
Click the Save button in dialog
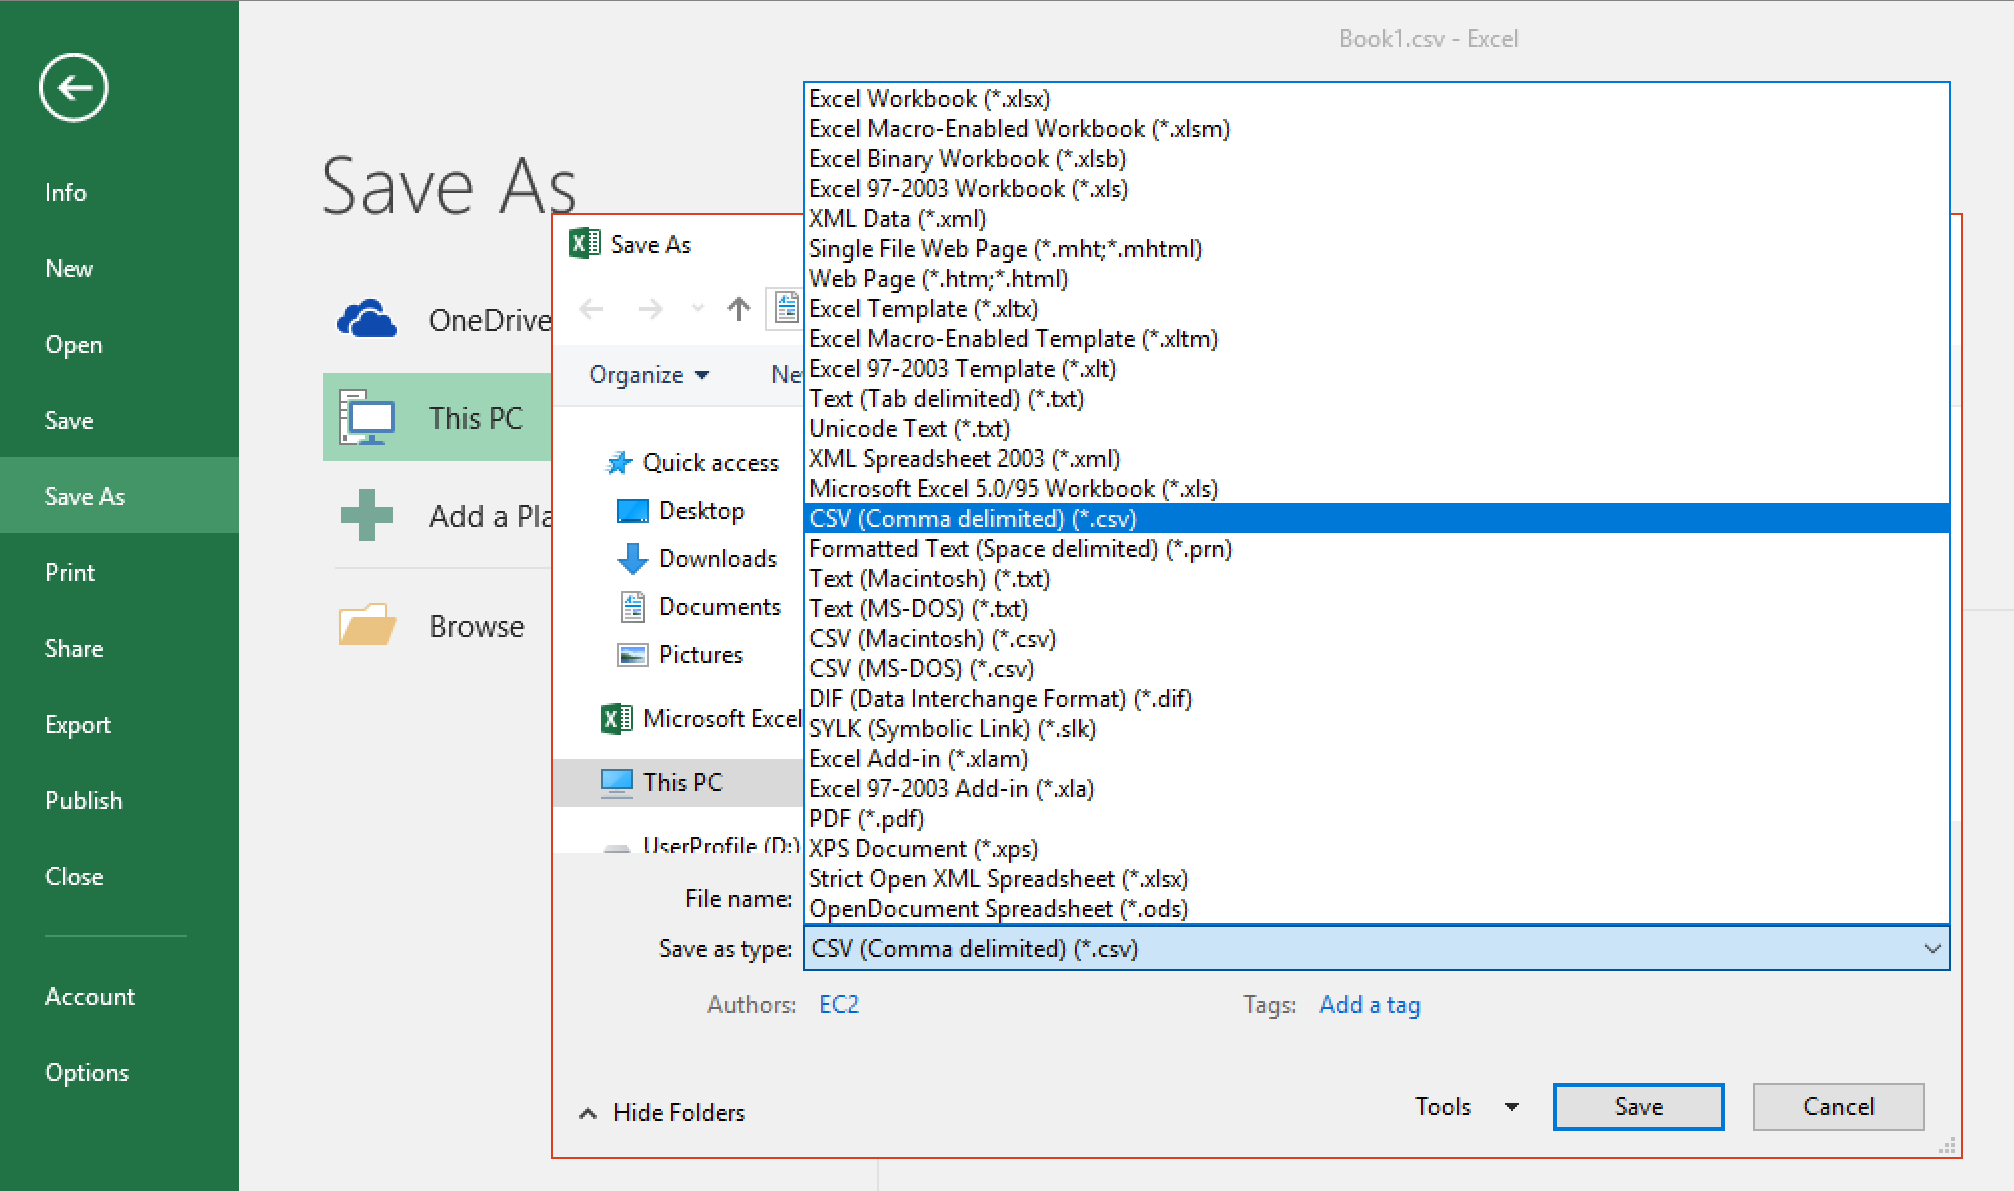(1637, 1107)
